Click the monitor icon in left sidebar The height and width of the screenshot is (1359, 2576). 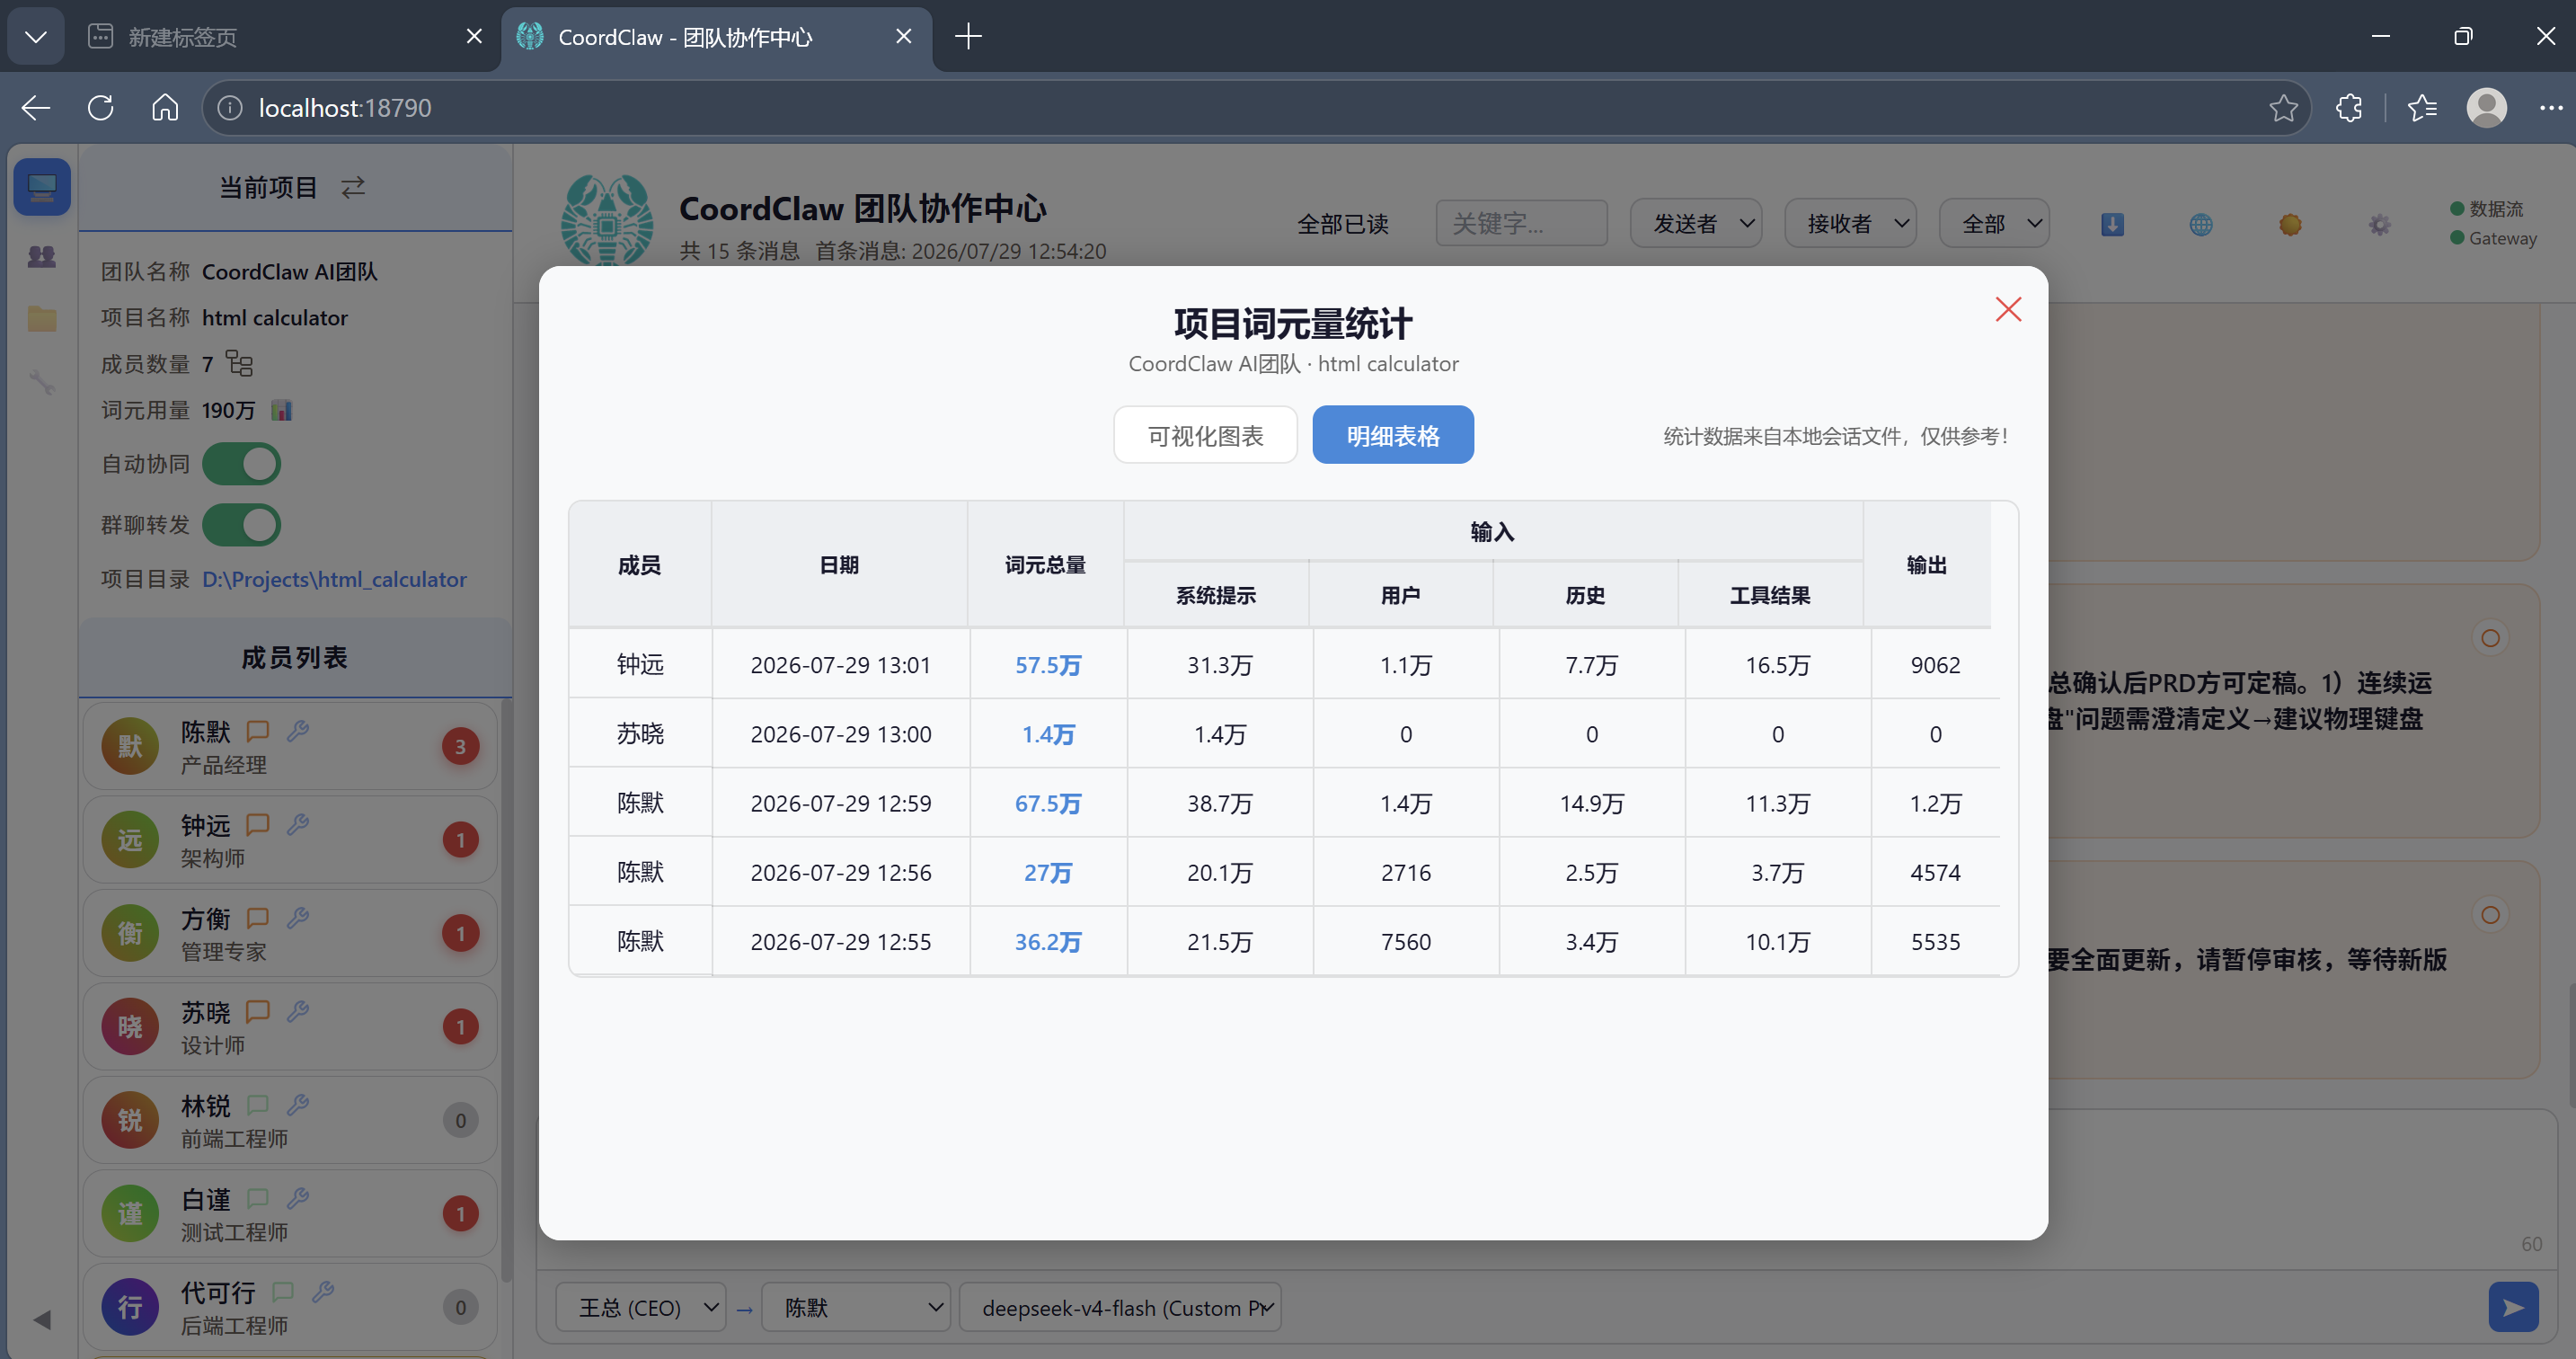[x=42, y=187]
